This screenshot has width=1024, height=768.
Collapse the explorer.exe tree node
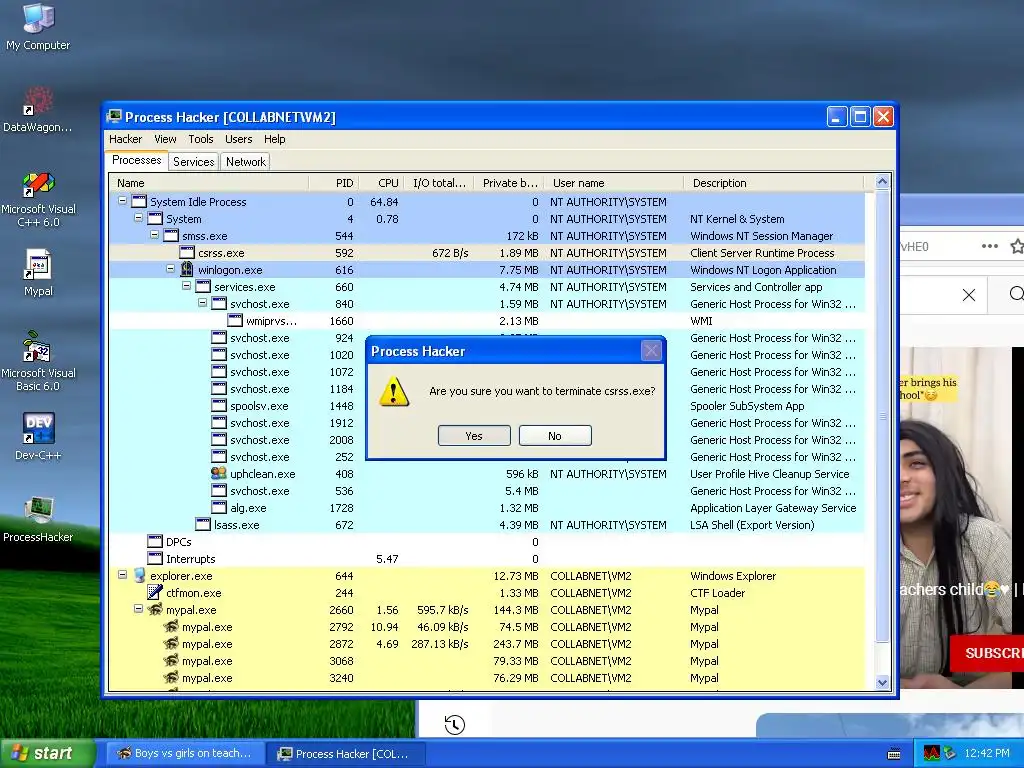click(122, 575)
